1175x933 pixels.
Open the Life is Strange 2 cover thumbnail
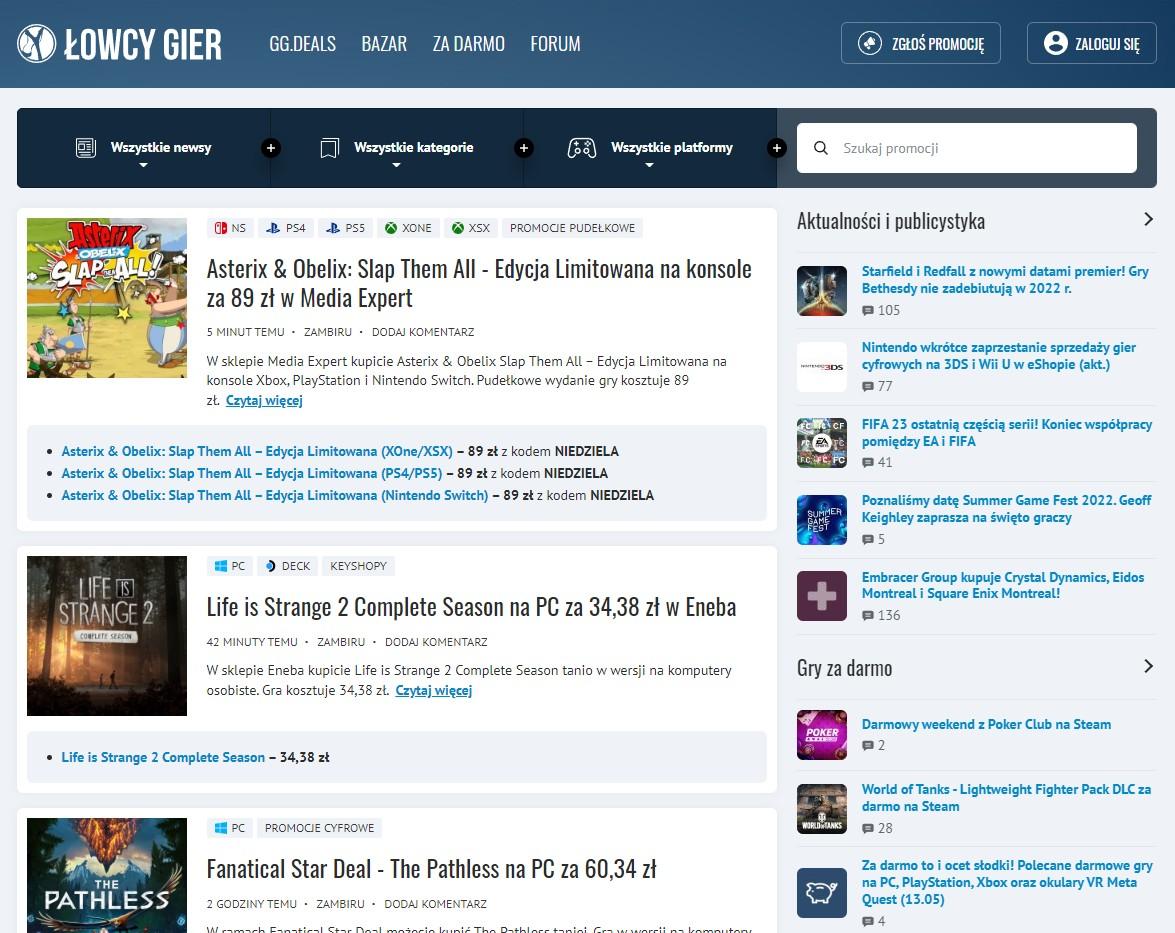coord(107,636)
